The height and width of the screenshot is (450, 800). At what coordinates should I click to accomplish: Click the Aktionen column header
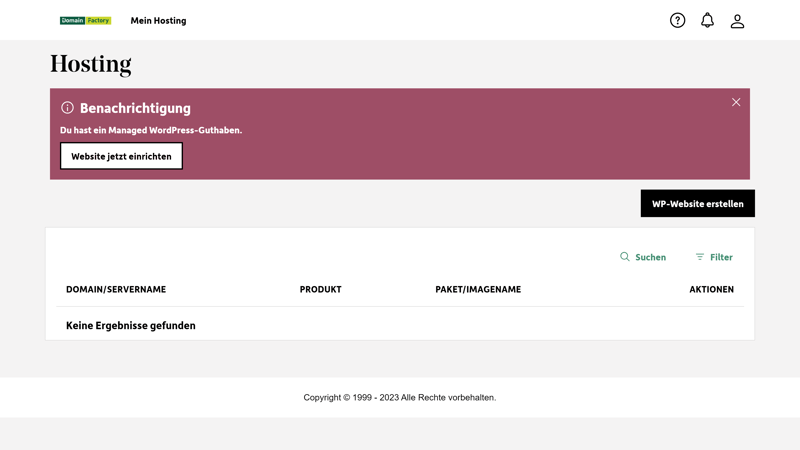coord(711,289)
